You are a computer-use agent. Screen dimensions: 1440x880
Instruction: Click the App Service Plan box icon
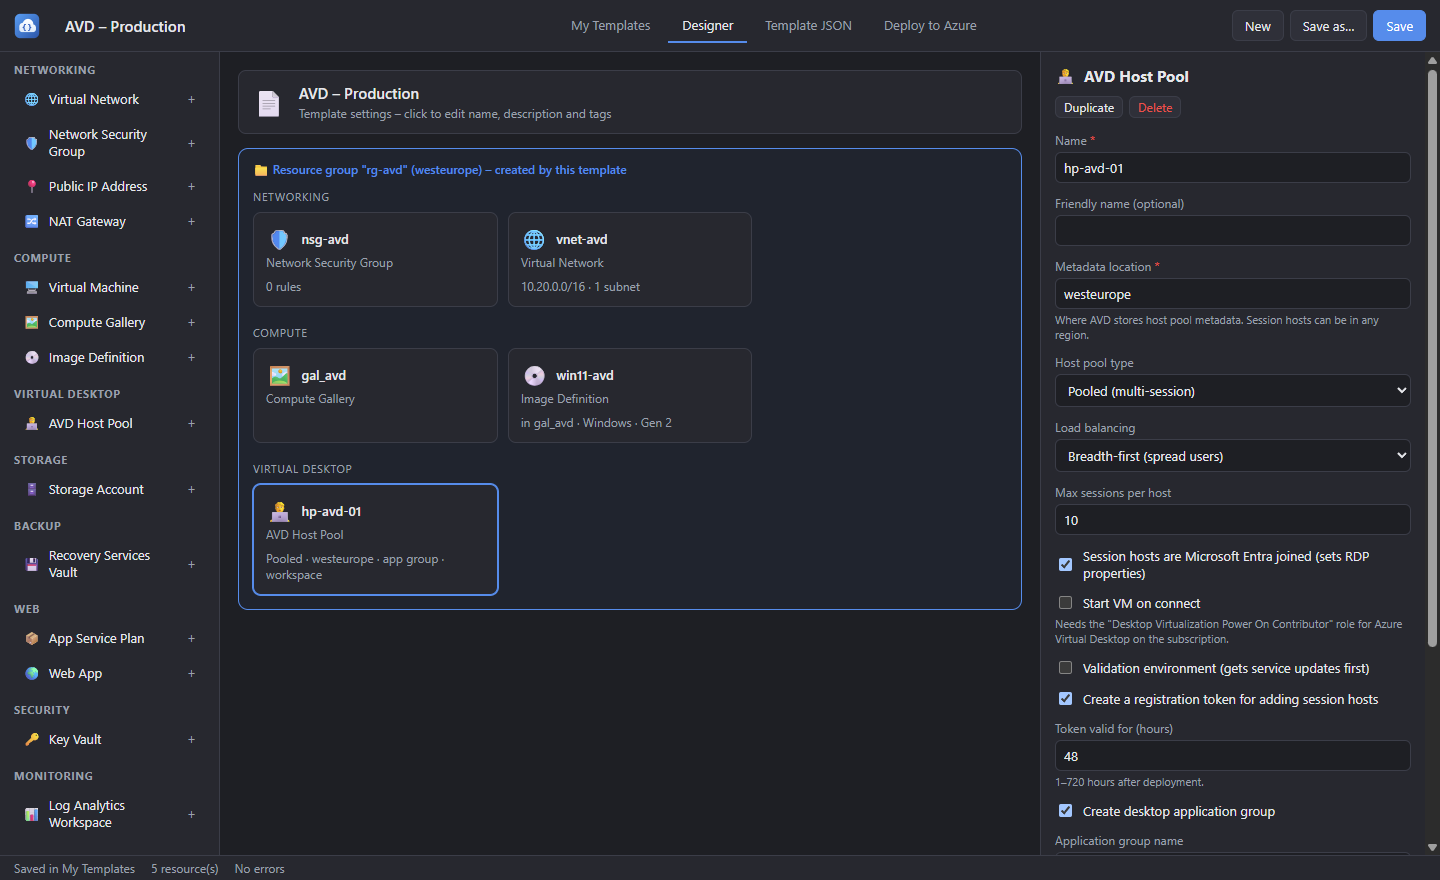(32, 639)
